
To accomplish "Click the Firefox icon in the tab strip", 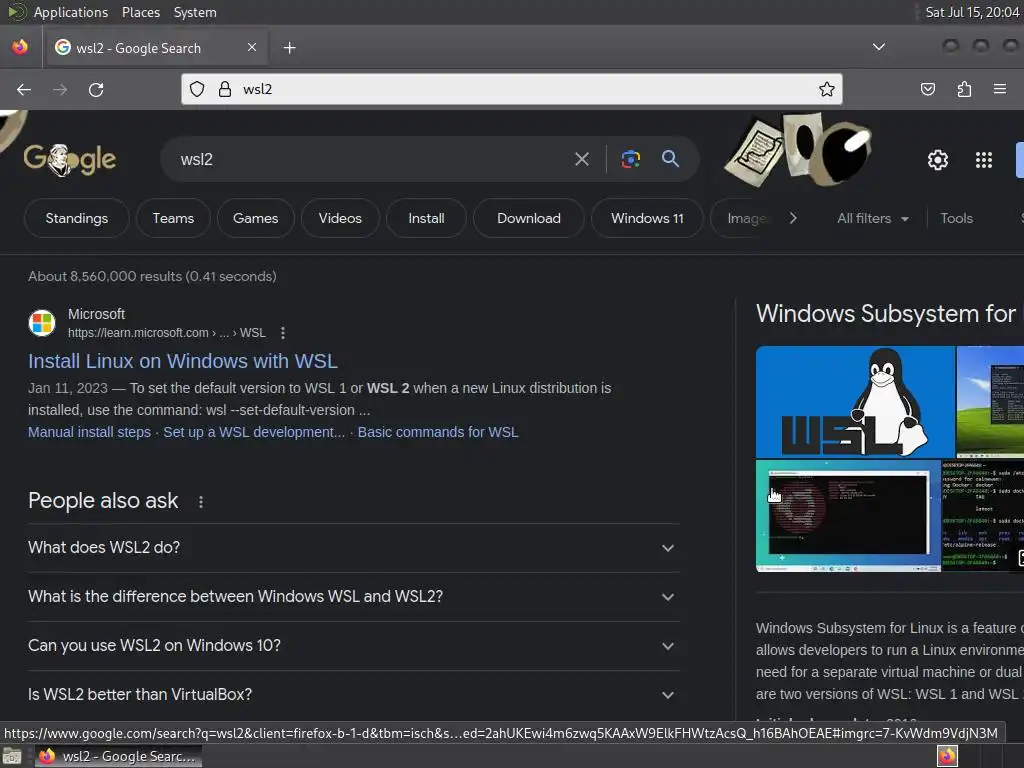I will (x=20, y=47).
